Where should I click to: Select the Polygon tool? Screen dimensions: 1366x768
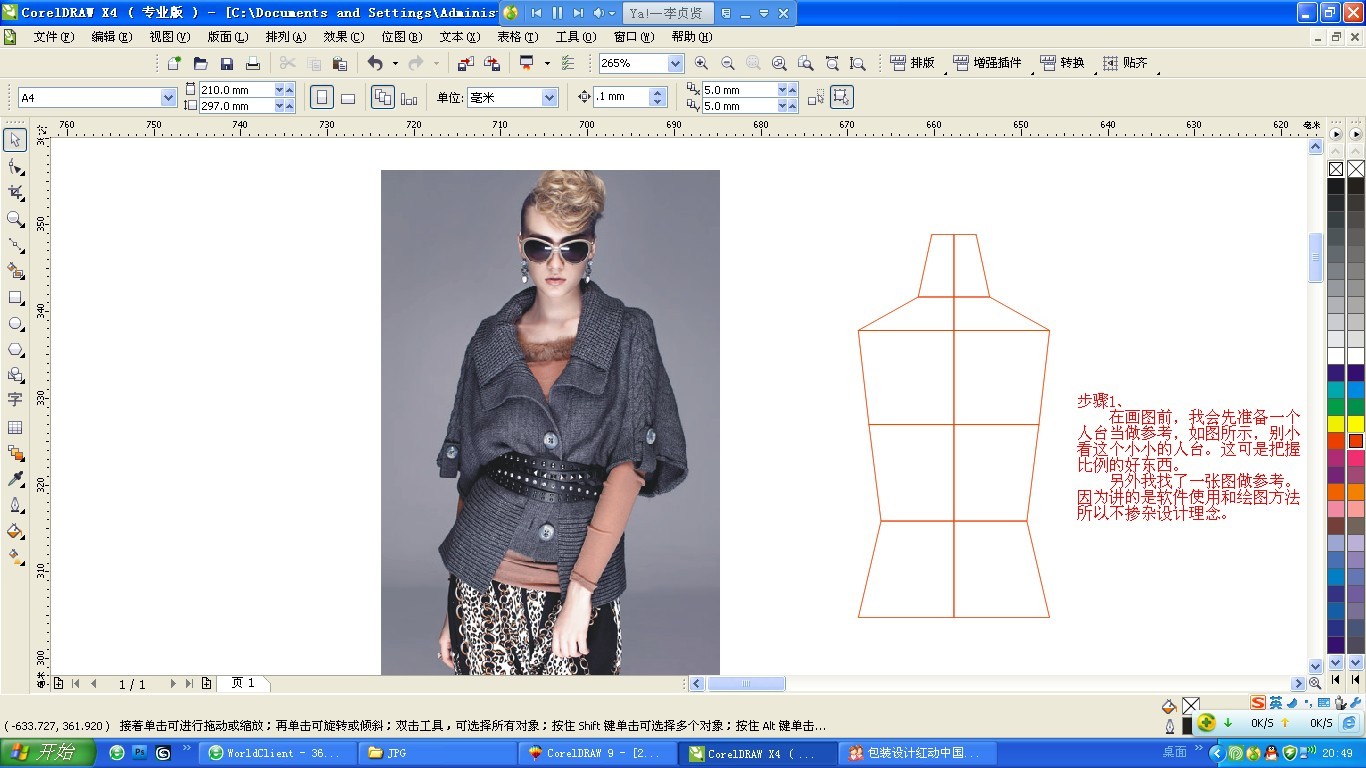15,349
